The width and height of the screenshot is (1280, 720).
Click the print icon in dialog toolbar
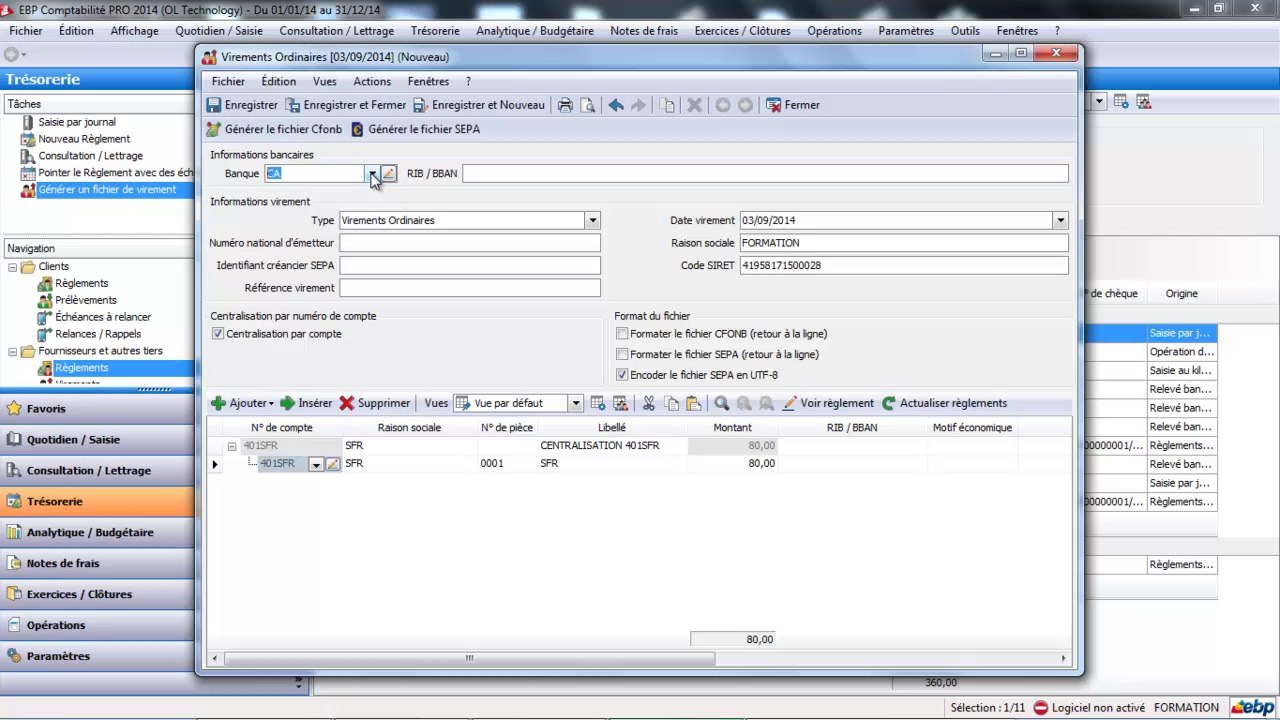[x=565, y=105]
